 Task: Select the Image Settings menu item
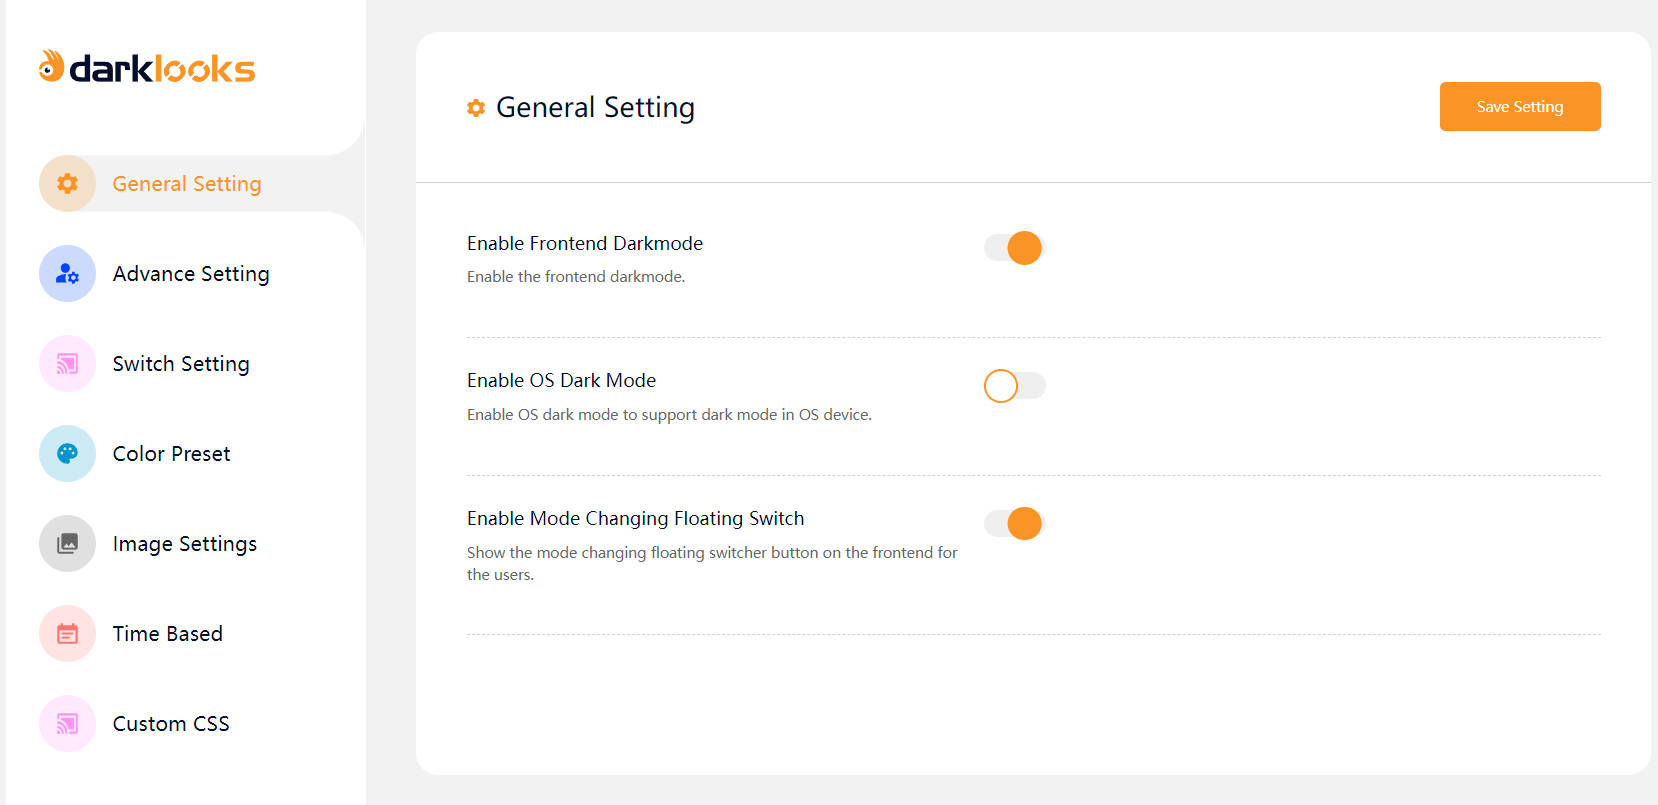click(x=185, y=544)
